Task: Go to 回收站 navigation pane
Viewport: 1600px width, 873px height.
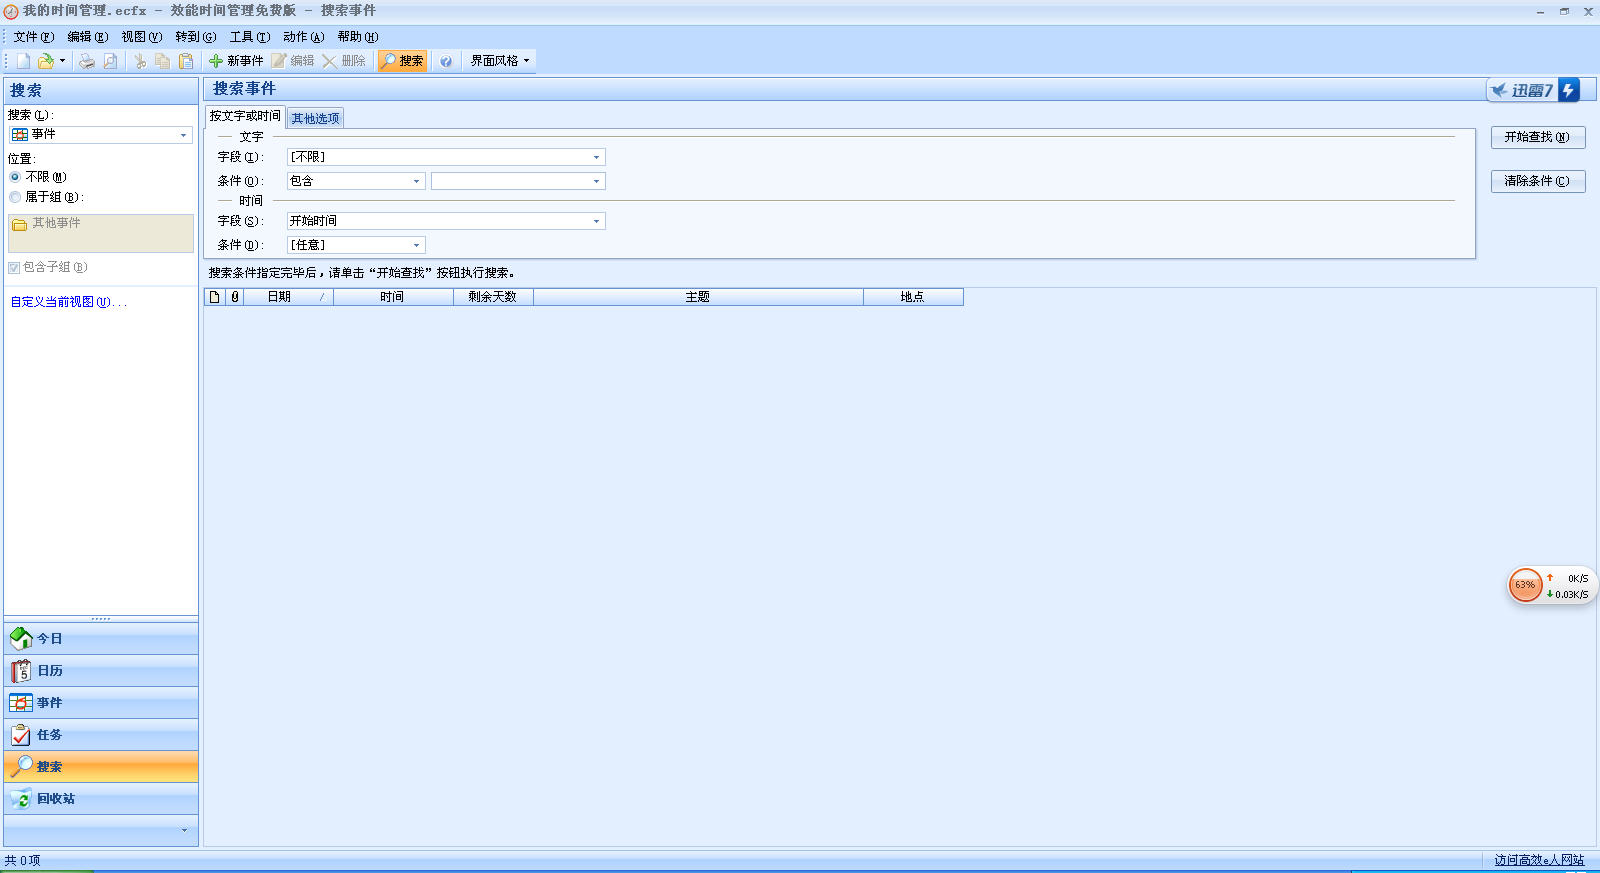Action: click(101, 799)
